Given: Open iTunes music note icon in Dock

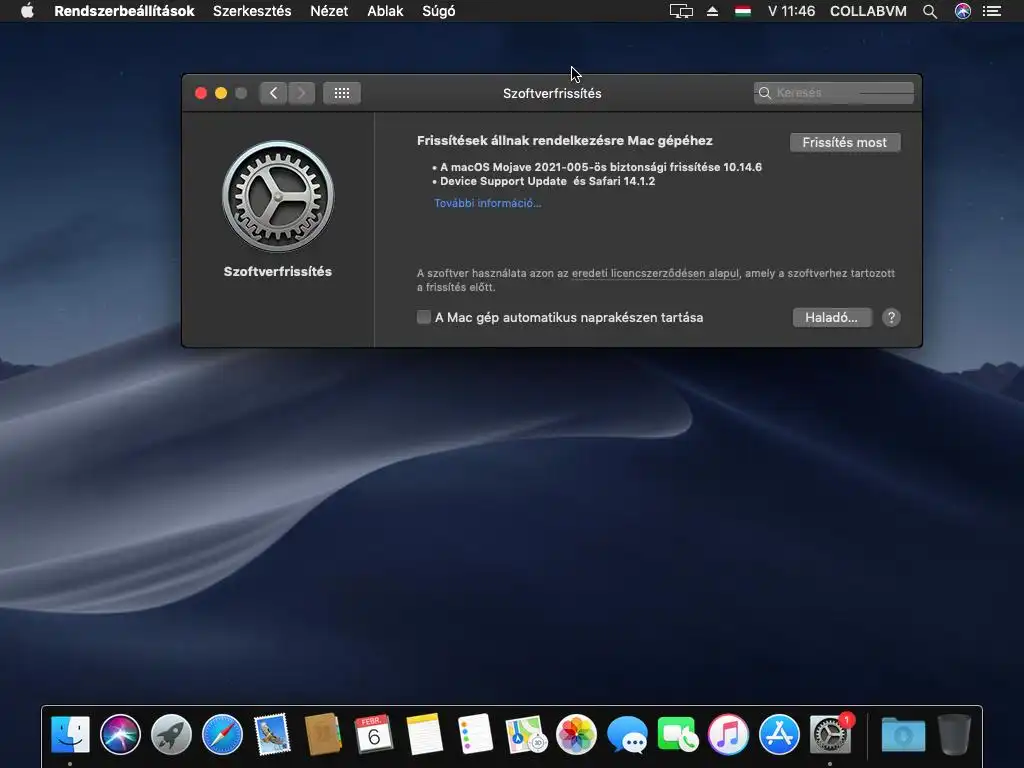Looking at the screenshot, I should click(x=728, y=735).
